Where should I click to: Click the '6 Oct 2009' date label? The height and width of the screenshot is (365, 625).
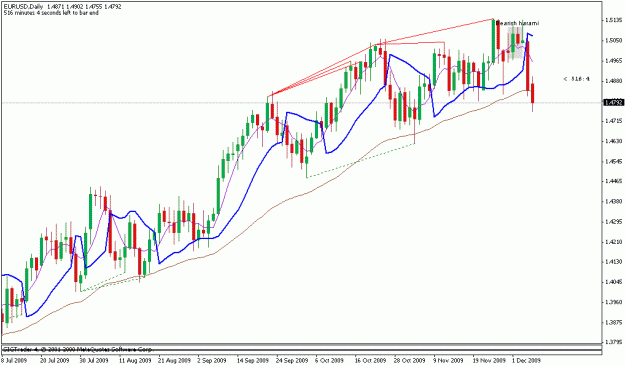pos(329,360)
